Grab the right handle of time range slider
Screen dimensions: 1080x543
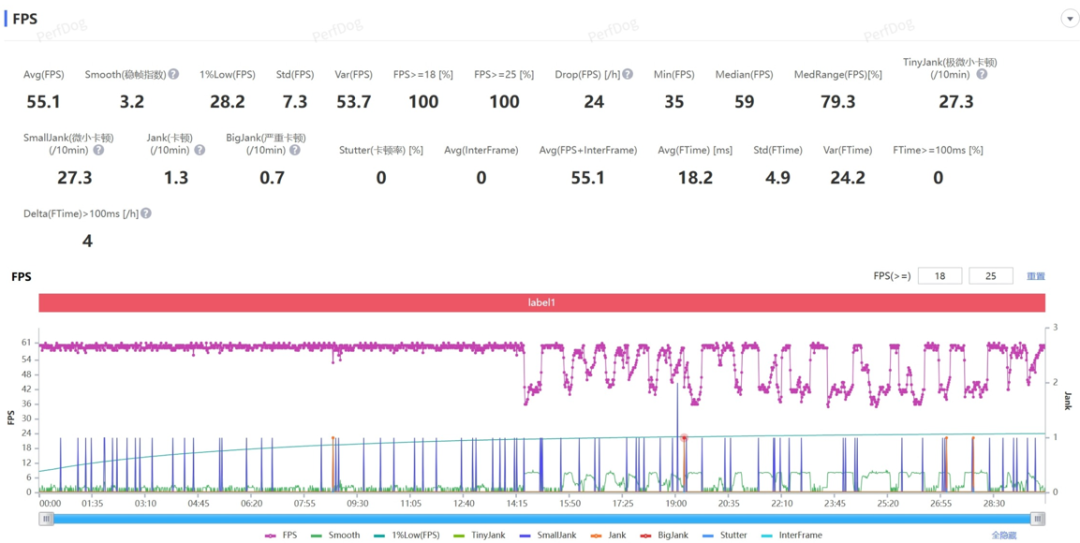[1037, 519]
